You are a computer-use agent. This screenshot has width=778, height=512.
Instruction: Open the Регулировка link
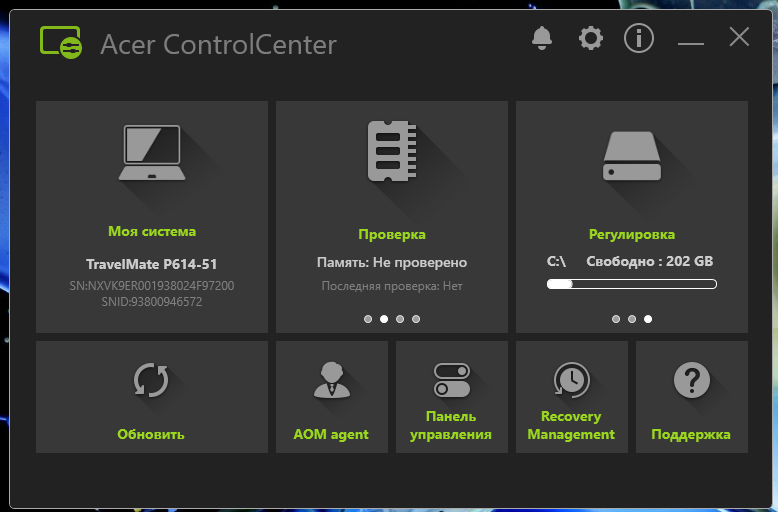point(632,234)
